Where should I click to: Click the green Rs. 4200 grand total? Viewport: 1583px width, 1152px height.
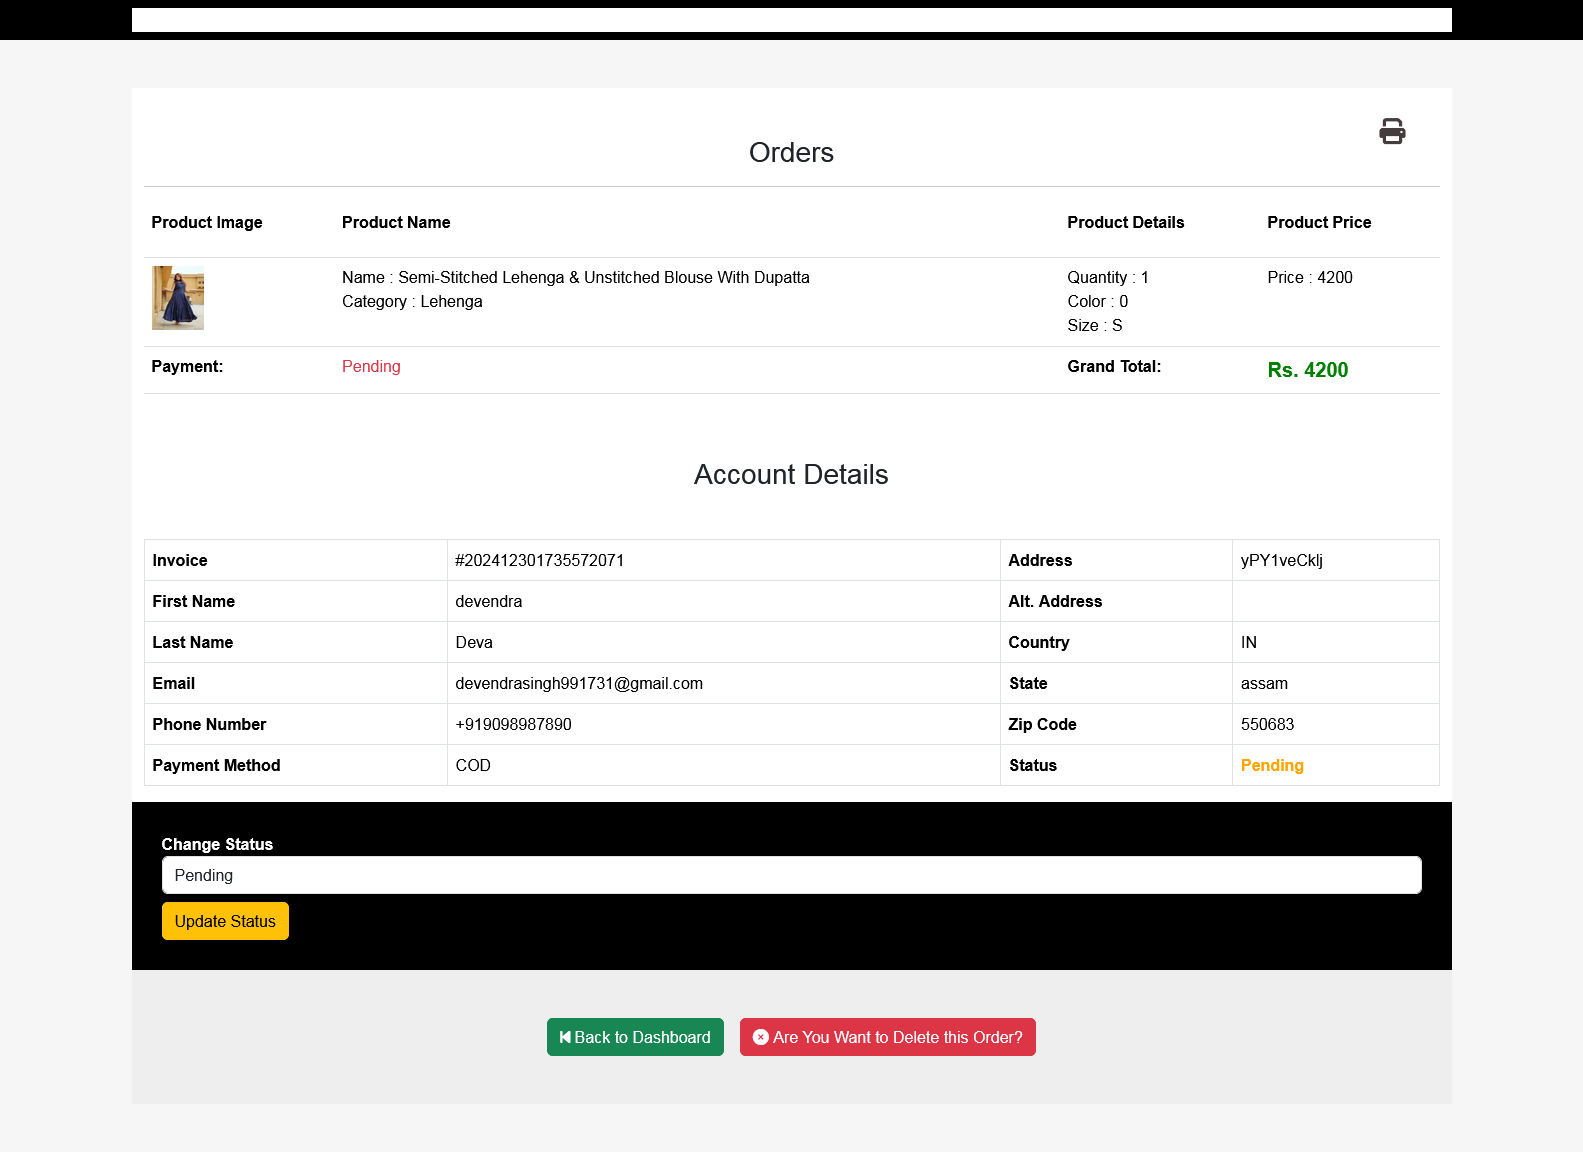pyautogui.click(x=1307, y=370)
